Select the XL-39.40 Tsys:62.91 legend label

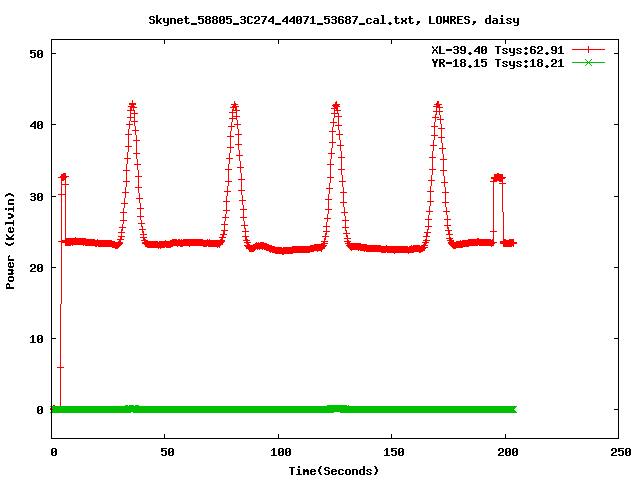(x=498, y=50)
